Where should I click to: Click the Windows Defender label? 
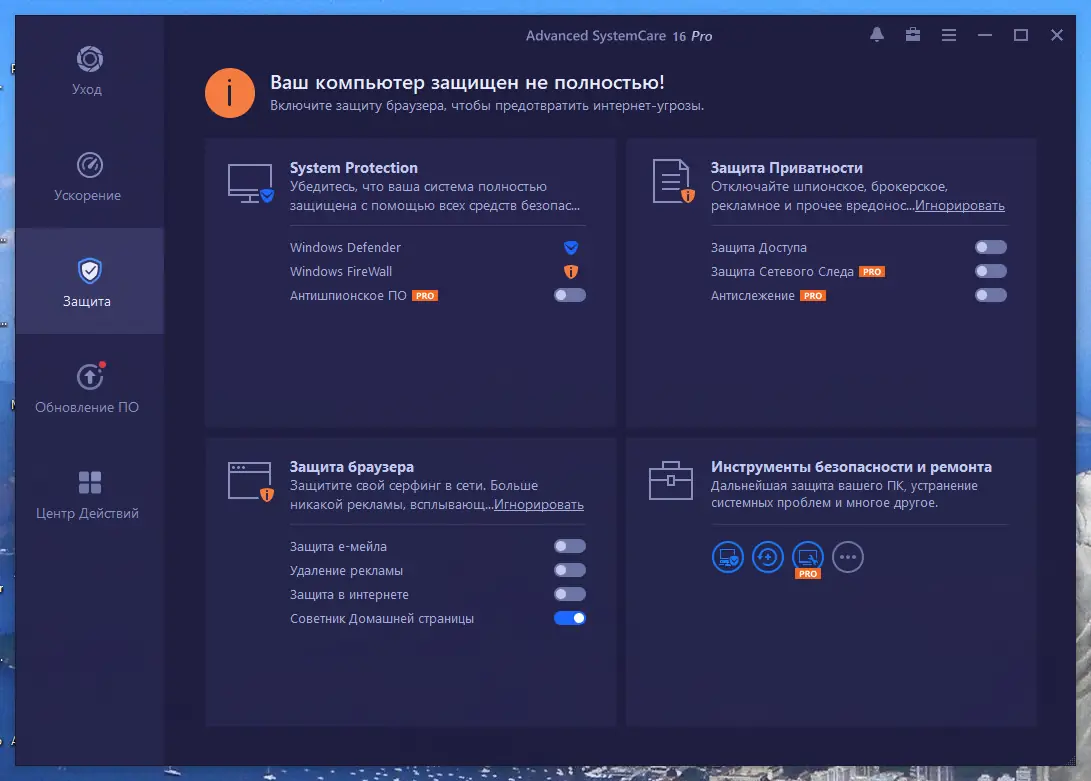coord(345,247)
